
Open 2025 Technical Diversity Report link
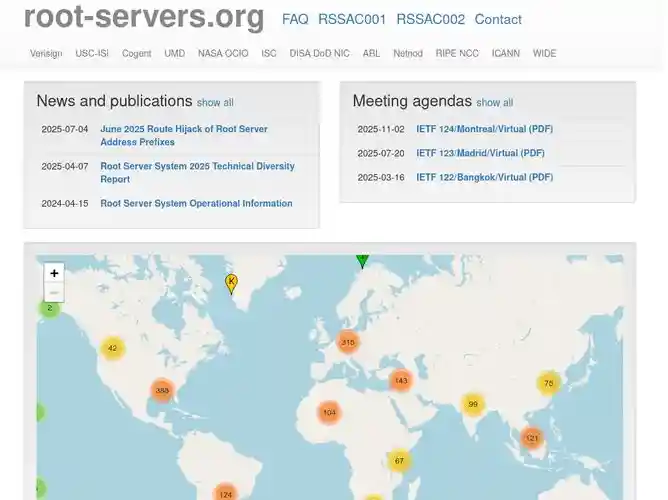click(197, 172)
